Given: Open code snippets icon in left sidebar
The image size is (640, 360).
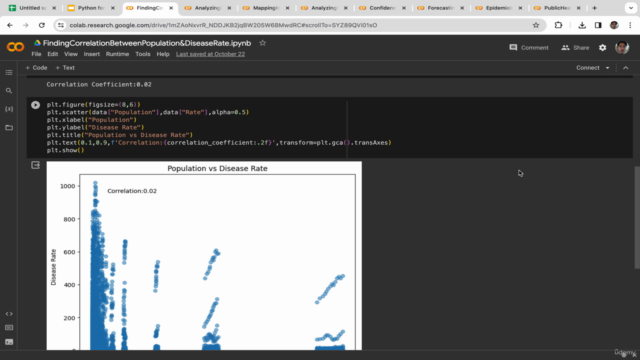Looking at the screenshot, I should 9,314.
